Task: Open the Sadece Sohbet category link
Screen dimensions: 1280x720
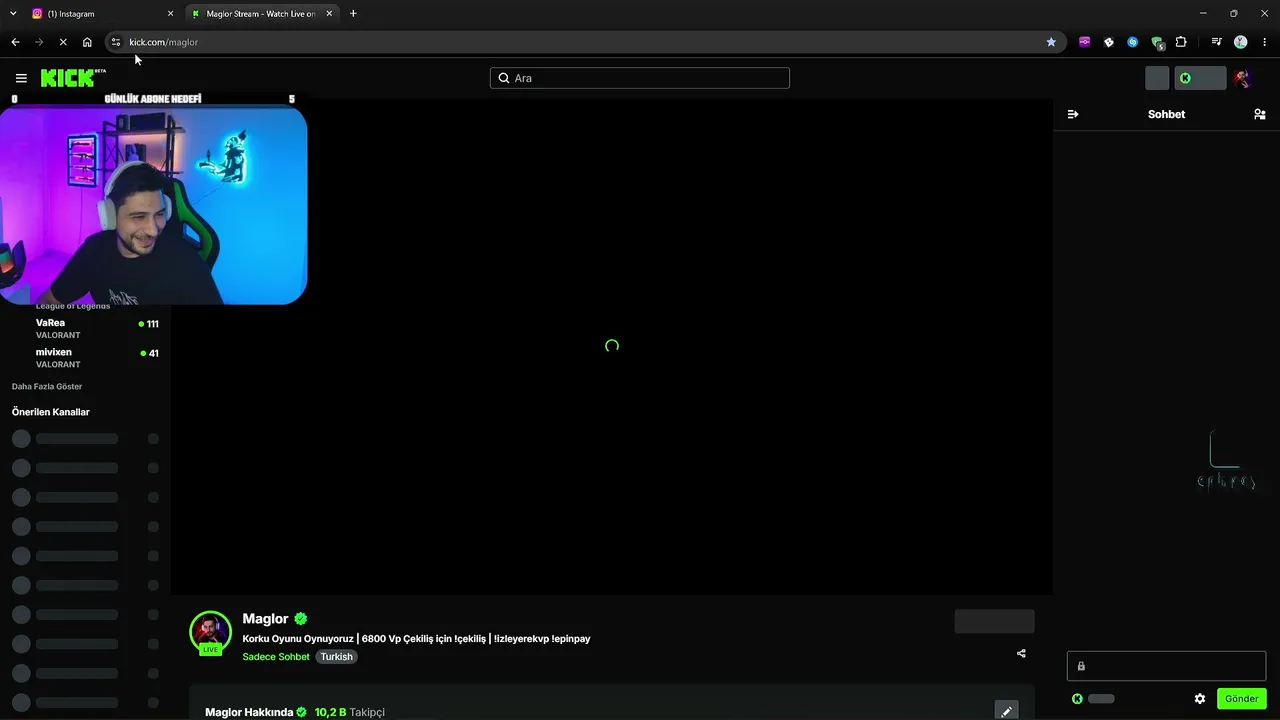Action: click(276, 657)
